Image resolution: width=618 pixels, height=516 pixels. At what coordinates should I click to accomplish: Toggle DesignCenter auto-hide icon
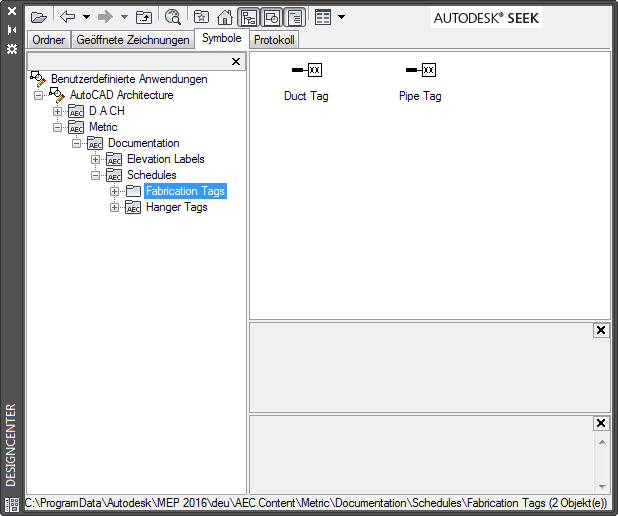12,30
